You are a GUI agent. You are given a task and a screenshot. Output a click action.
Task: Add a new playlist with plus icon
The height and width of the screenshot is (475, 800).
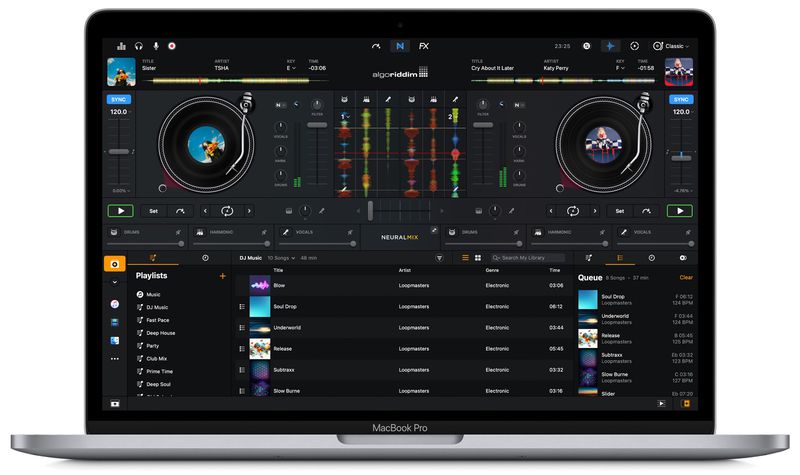(x=222, y=275)
